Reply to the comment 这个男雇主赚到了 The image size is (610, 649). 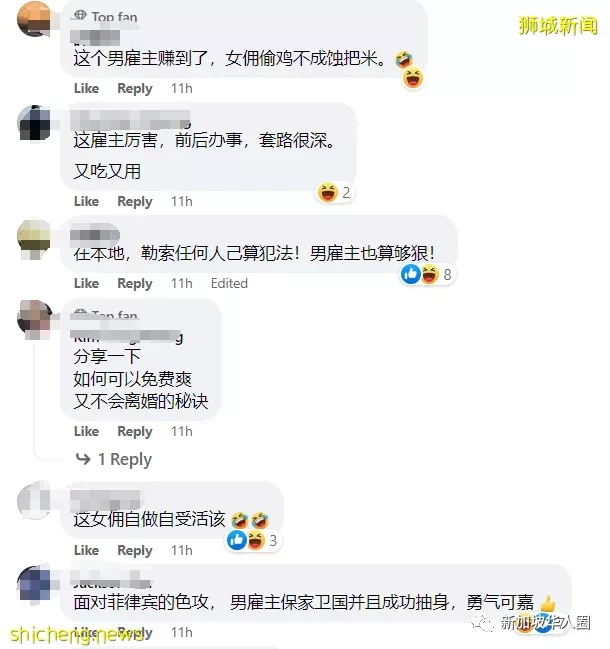pos(135,89)
